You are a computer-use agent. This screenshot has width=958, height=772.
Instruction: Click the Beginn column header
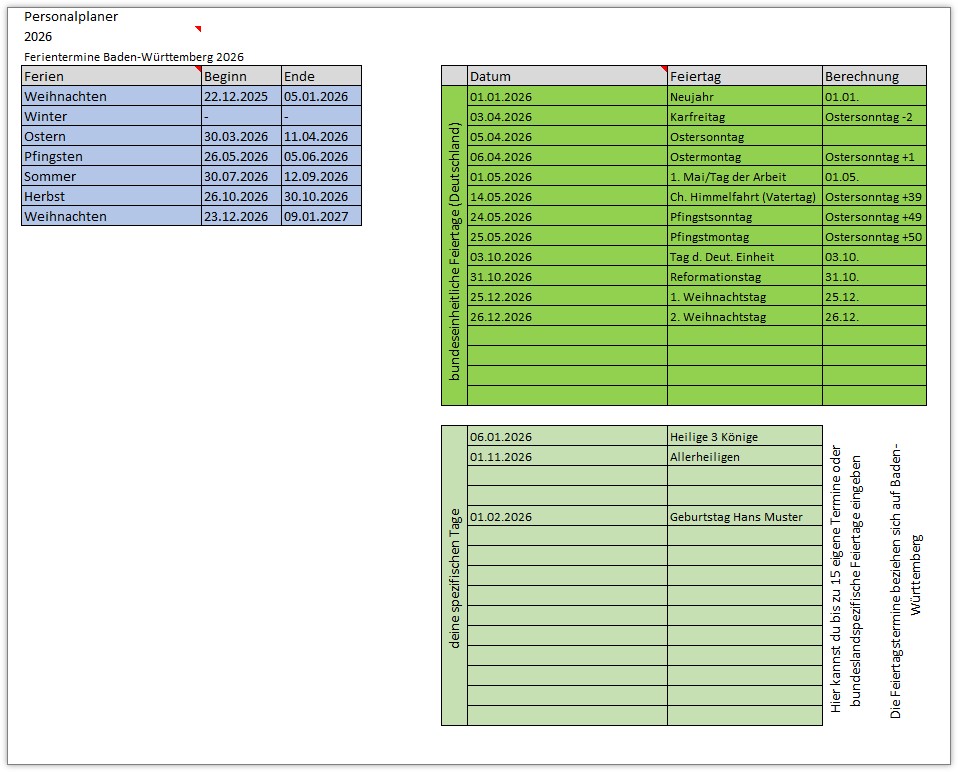tap(240, 76)
